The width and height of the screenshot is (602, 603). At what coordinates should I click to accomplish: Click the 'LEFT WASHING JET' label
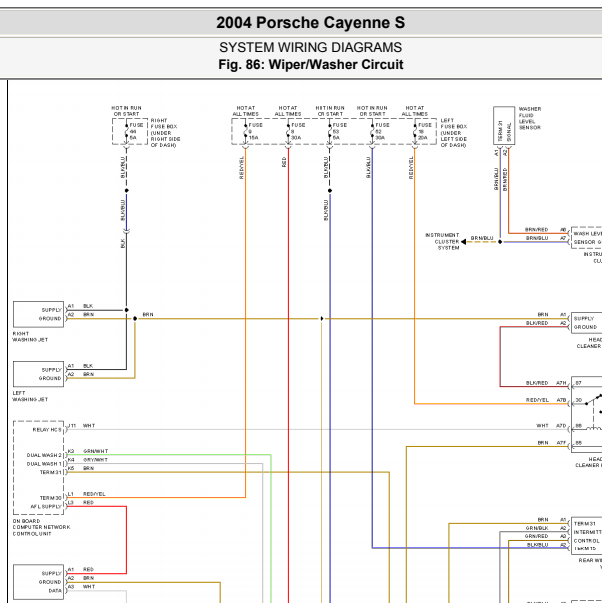coord(30,396)
